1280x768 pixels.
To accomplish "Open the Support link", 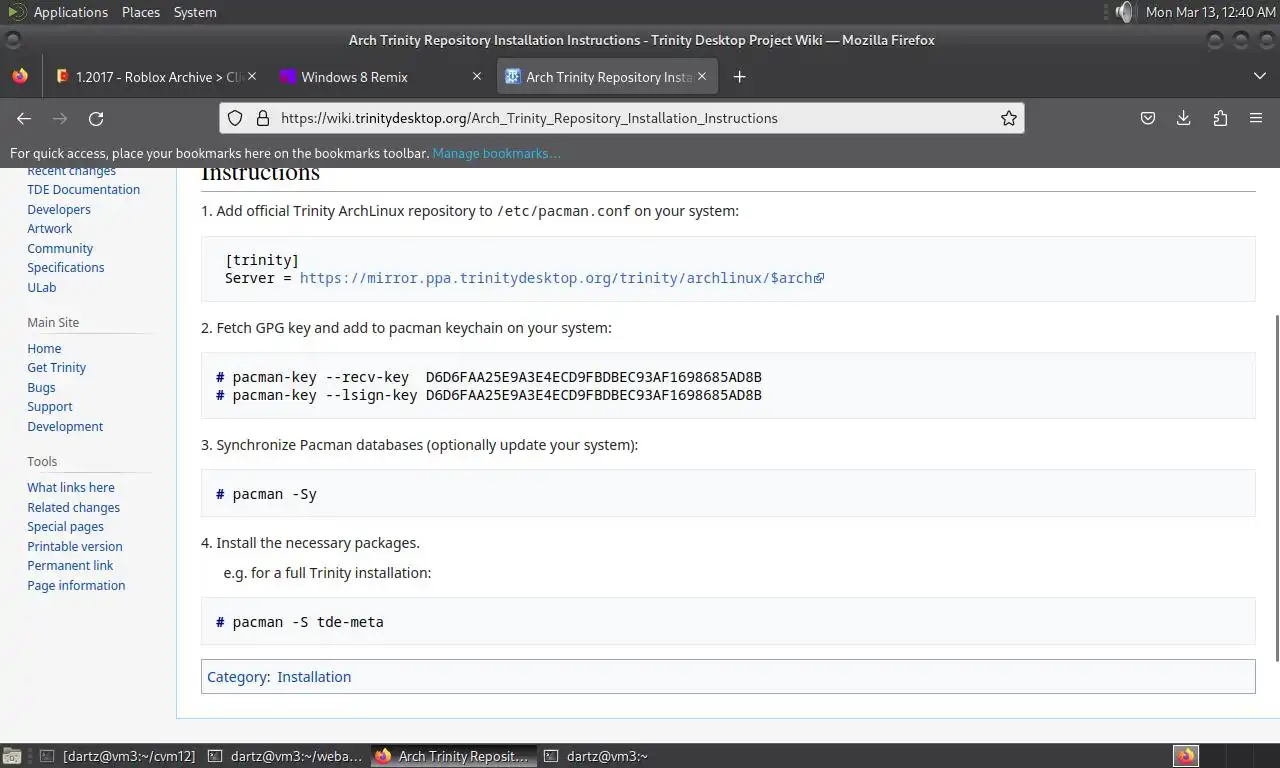I will point(50,407).
